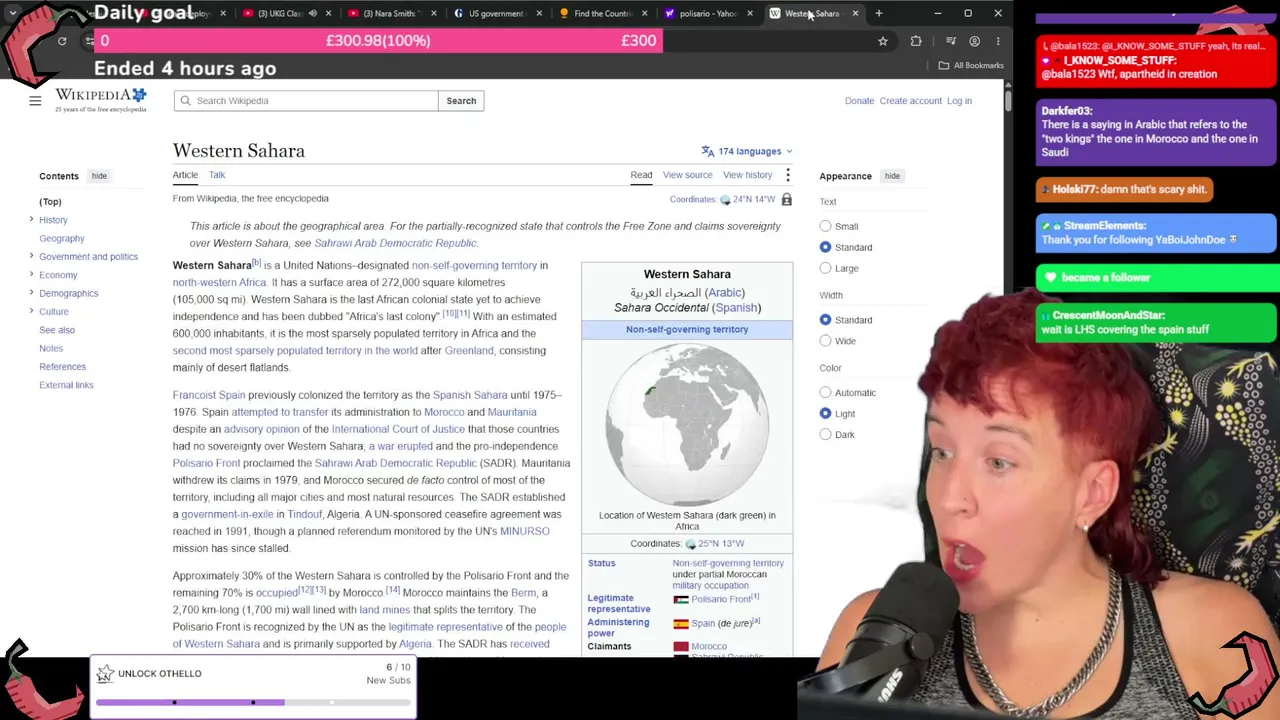Expand the Demographics section in Contents
The height and width of the screenshot is (720, 1280).
click(31, 293)
